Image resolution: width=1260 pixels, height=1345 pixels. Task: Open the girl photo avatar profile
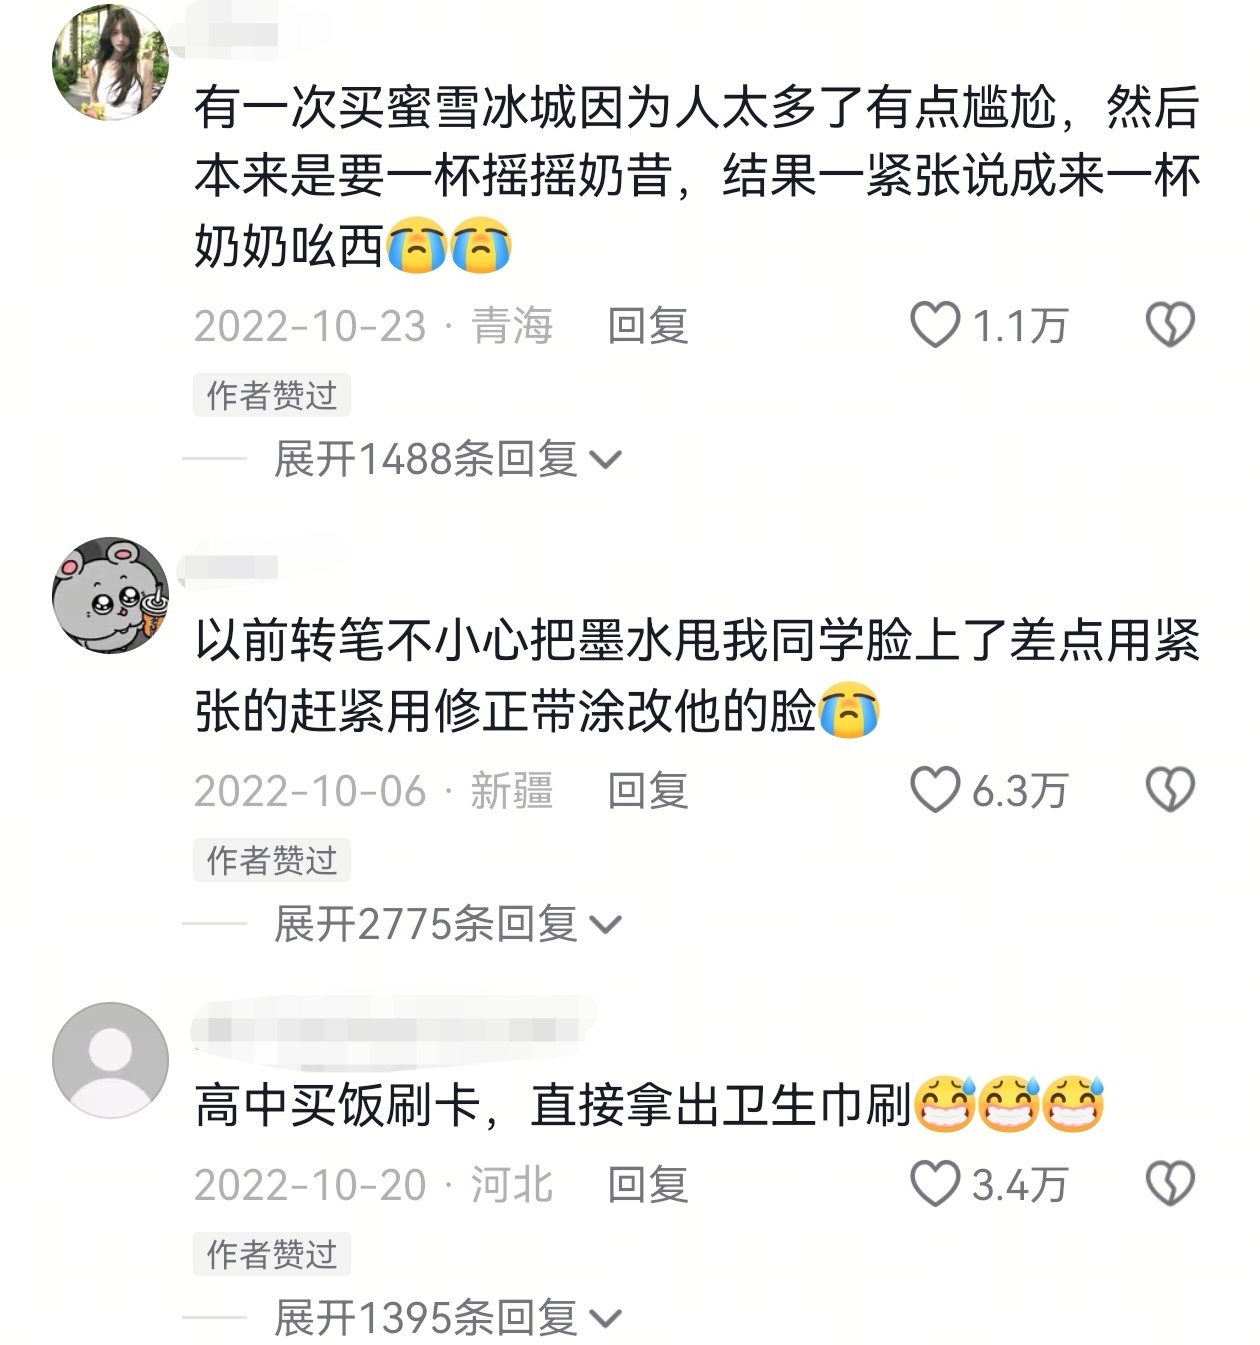point(110,62)
